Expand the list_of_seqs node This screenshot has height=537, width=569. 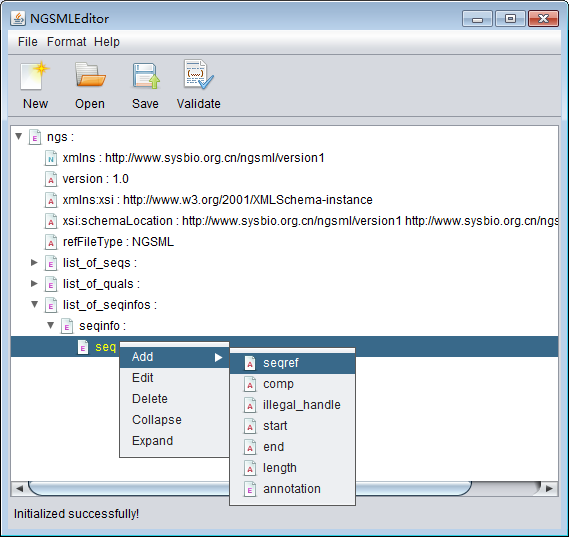tap(34, 262)
